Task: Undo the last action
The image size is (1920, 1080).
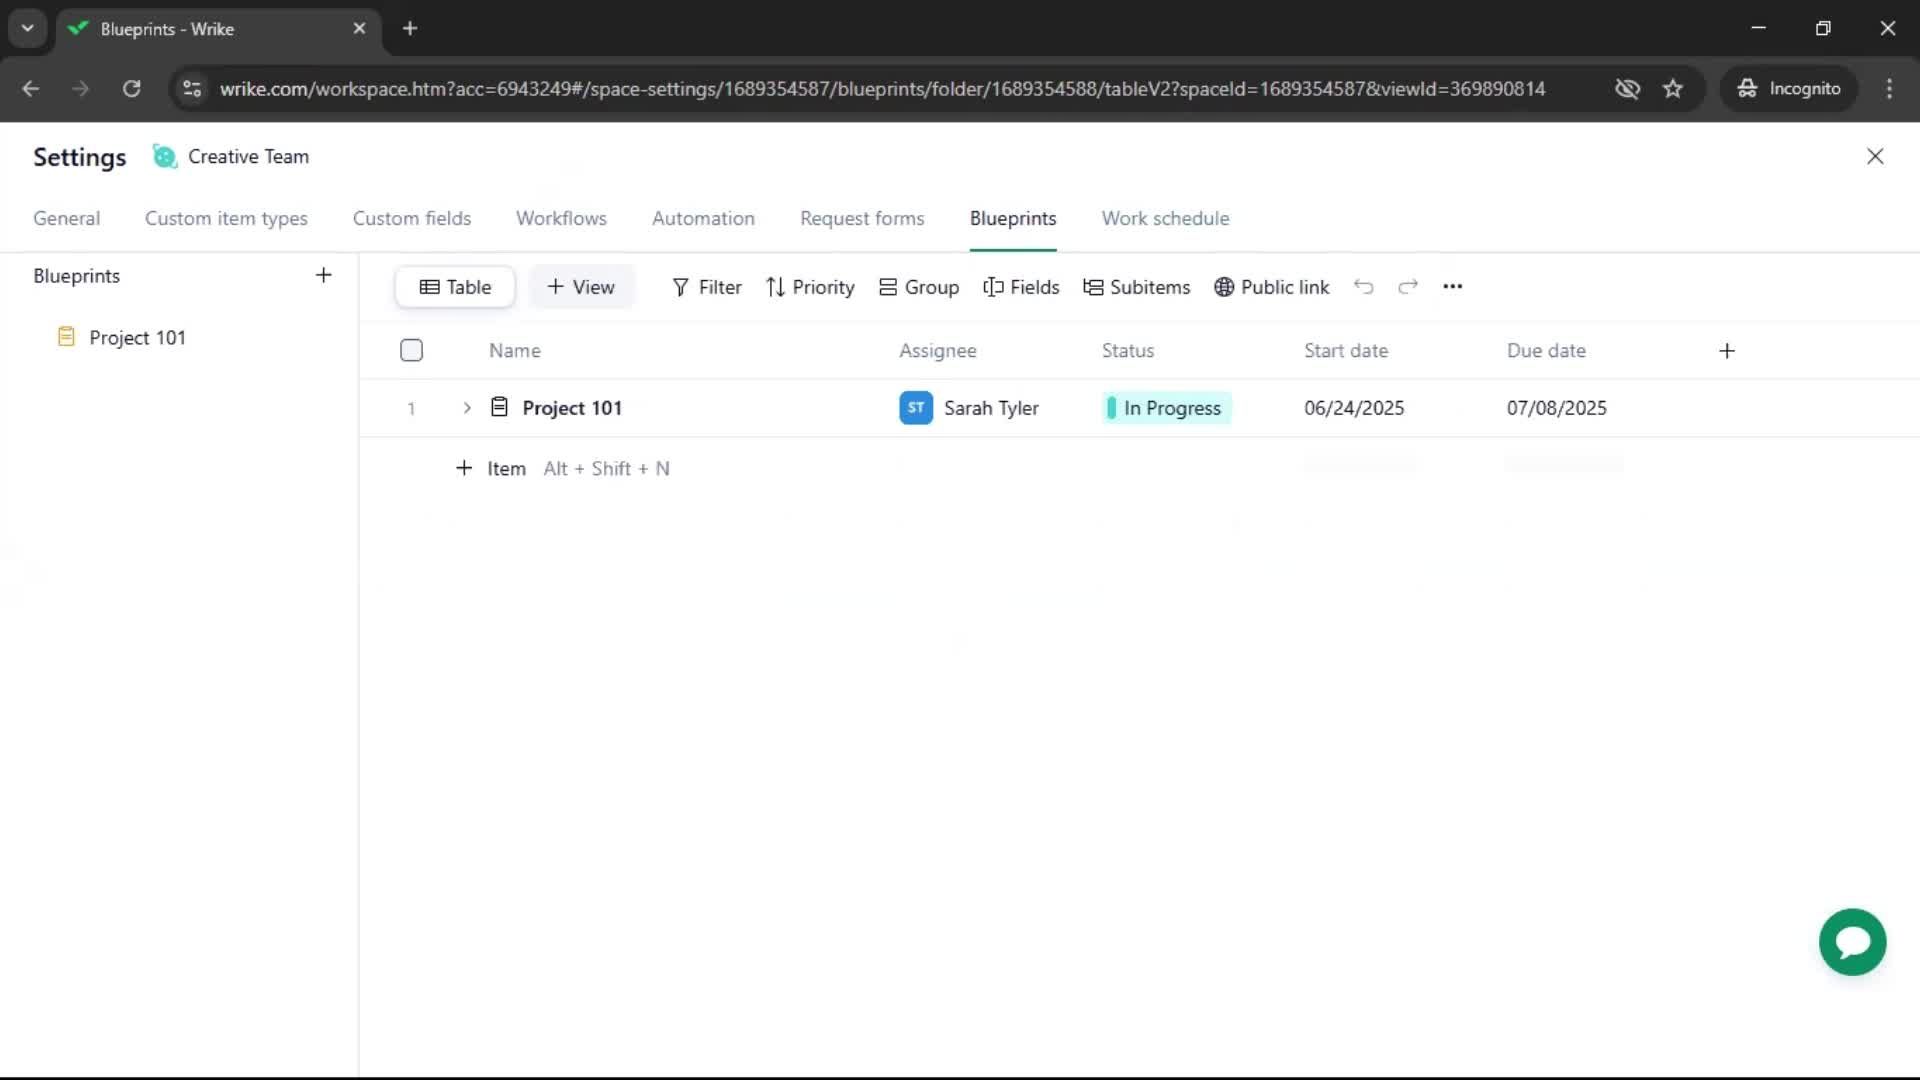Action: click(x=1364, y=287)
